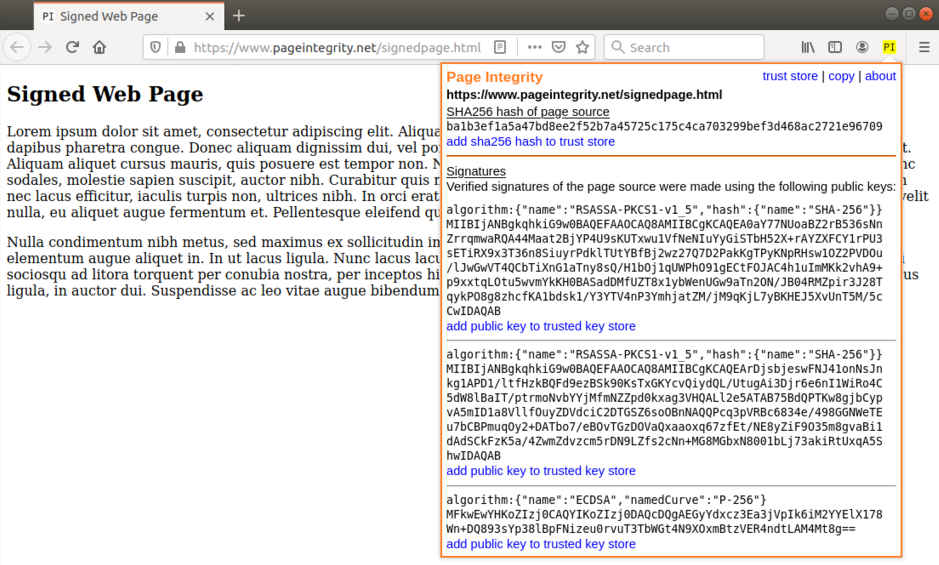Add second RSASSA key ending hwIDAQAB to trusted key store
Screen dimensions: 939x565
point(541,471)
